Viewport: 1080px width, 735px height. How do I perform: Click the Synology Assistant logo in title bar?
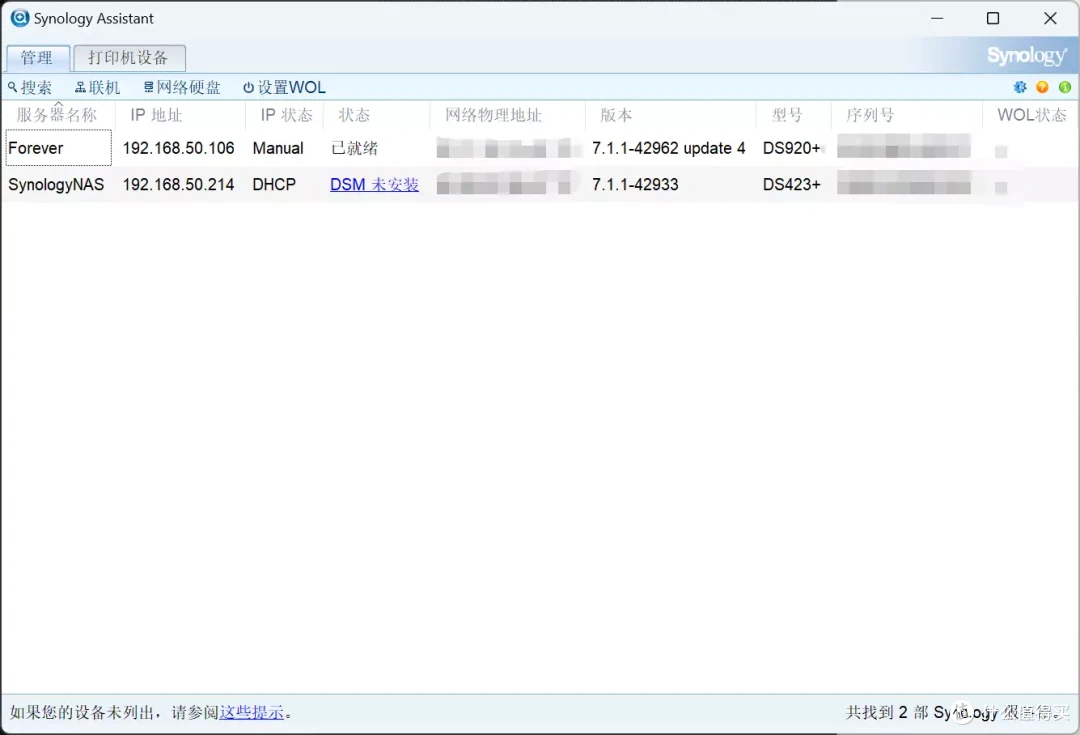coord(20,18)
